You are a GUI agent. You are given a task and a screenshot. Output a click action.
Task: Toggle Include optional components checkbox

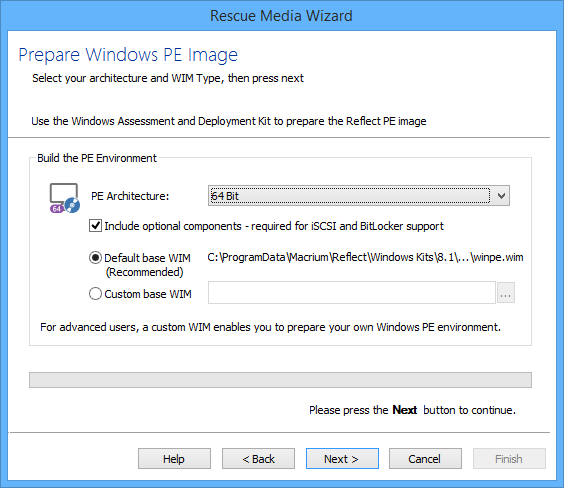95,226
